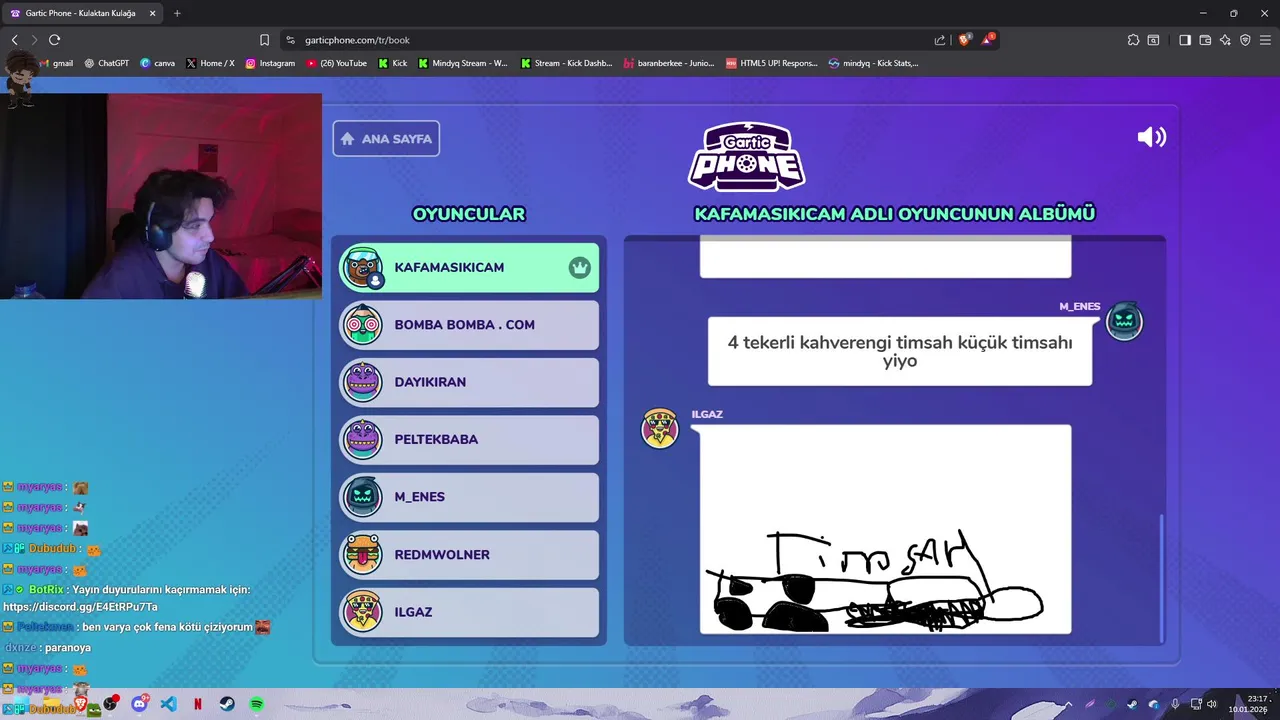Image resolution: width=1280 pixels, height=720 pixels.
Task: Click the '4 tekerli kahverengi timsah' sentence bubble
Action: coord(900,352)
